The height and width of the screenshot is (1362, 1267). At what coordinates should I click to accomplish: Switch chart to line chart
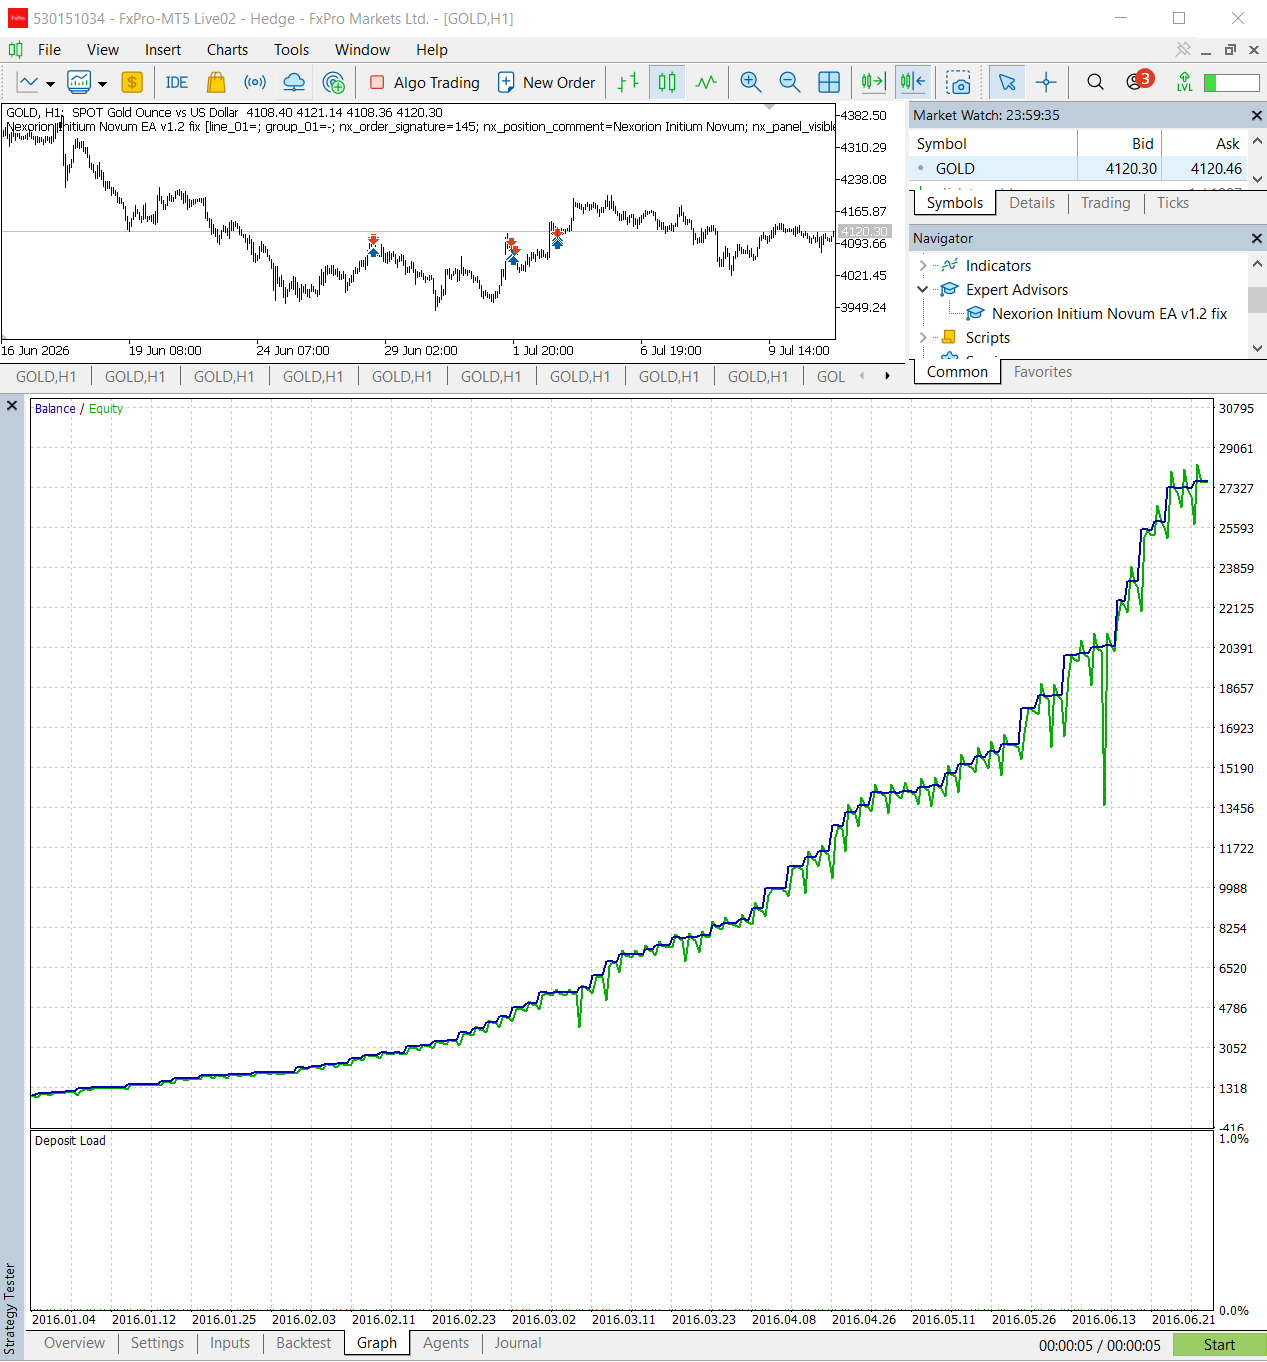click(706, 83)
